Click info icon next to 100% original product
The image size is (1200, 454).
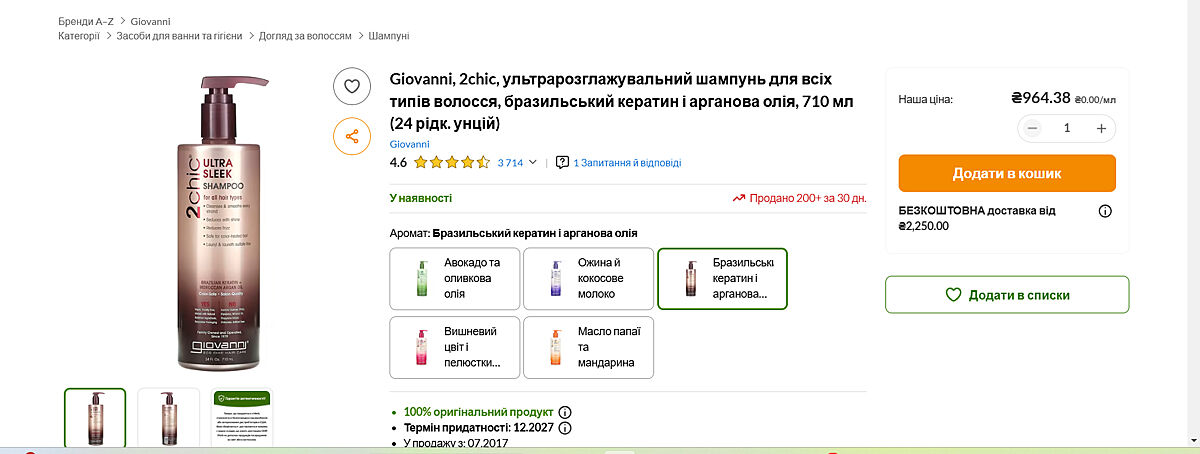pos(565,412)
